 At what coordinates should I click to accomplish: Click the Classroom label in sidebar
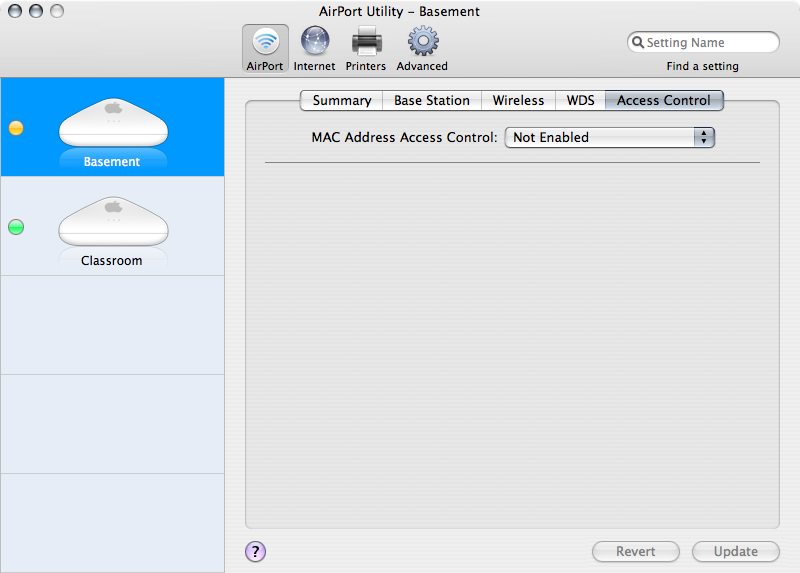pos(112,261)
